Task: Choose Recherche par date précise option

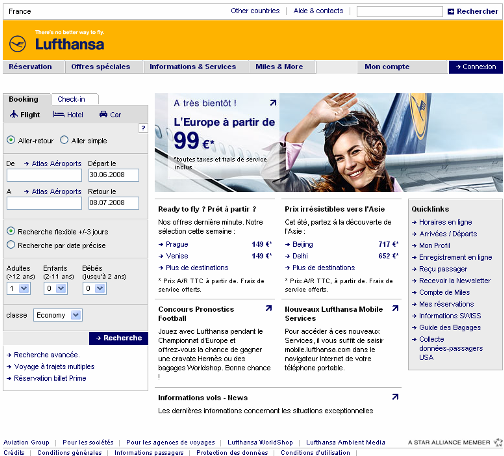Action: (11, 245)
